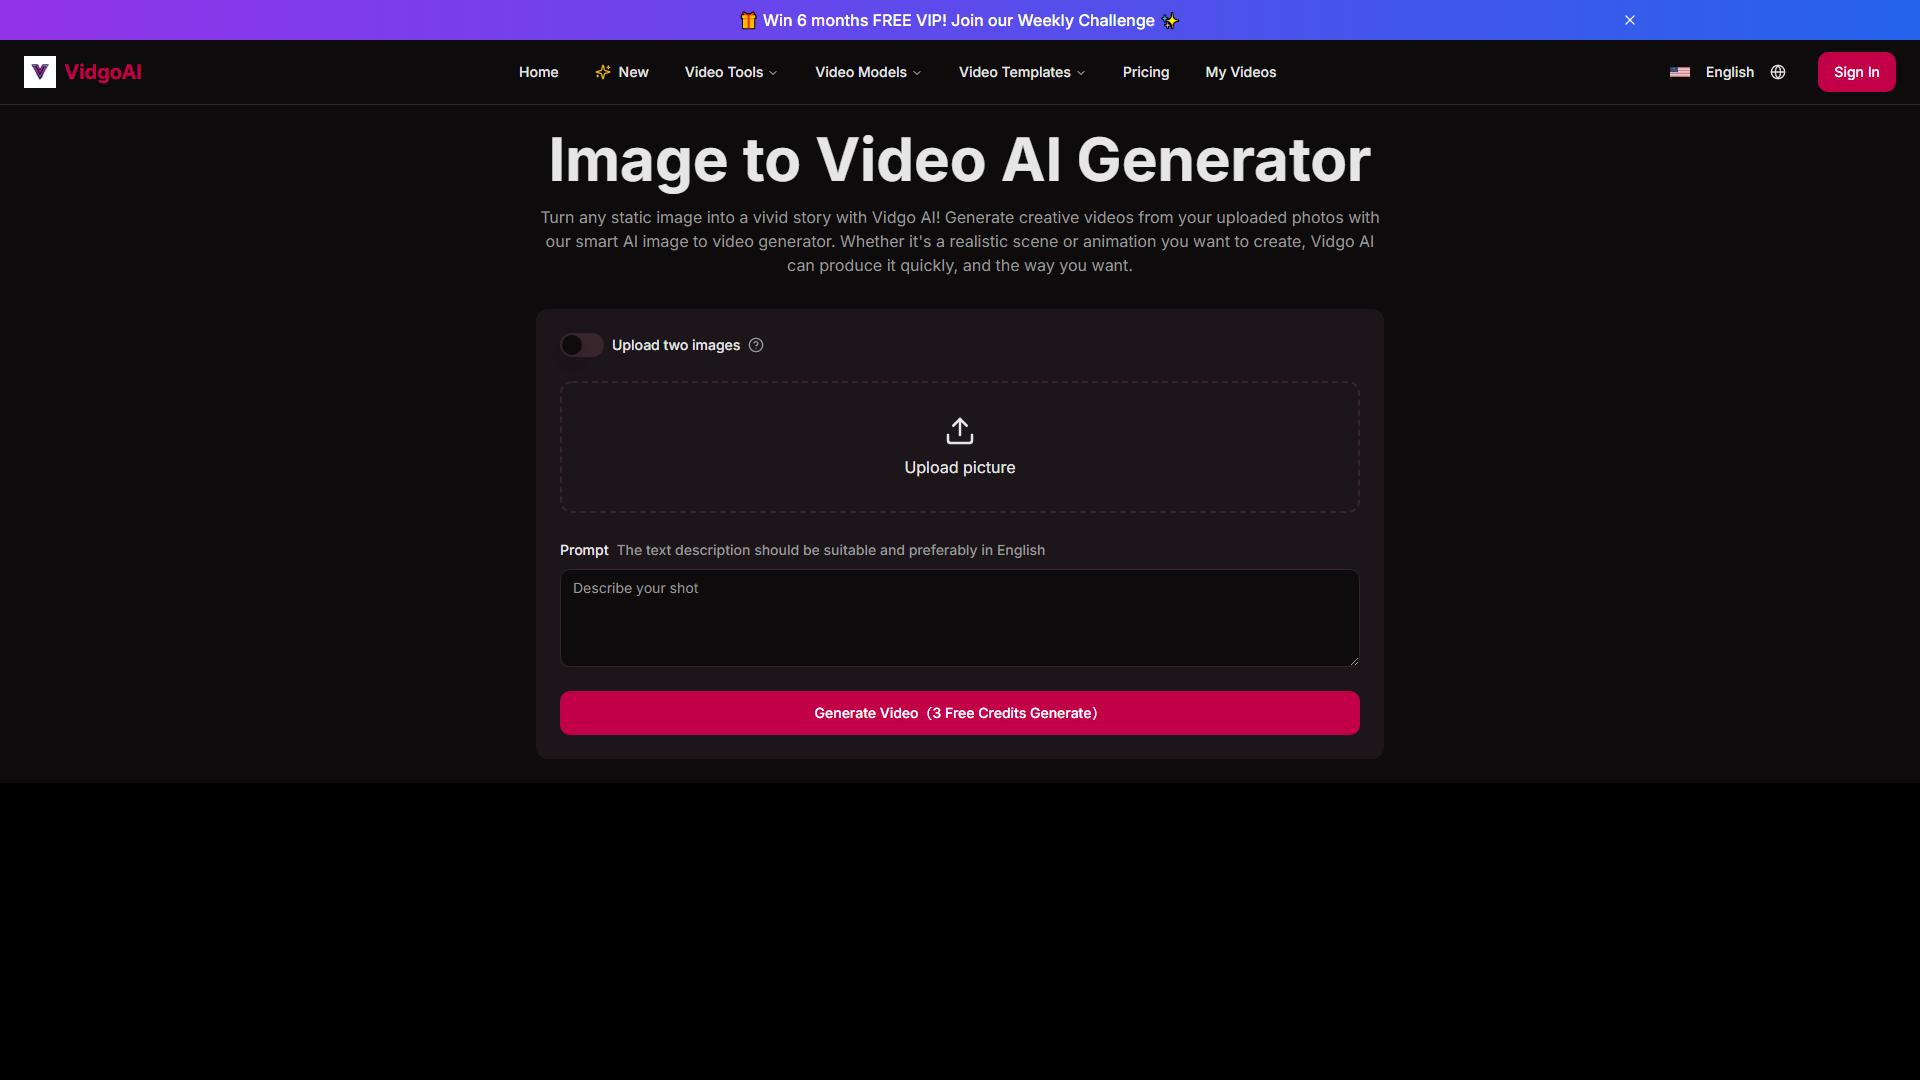Click the Generate Video button
Image resolution: width=1920 pixels, height=1080 pixels.
(x=960, y=712)
